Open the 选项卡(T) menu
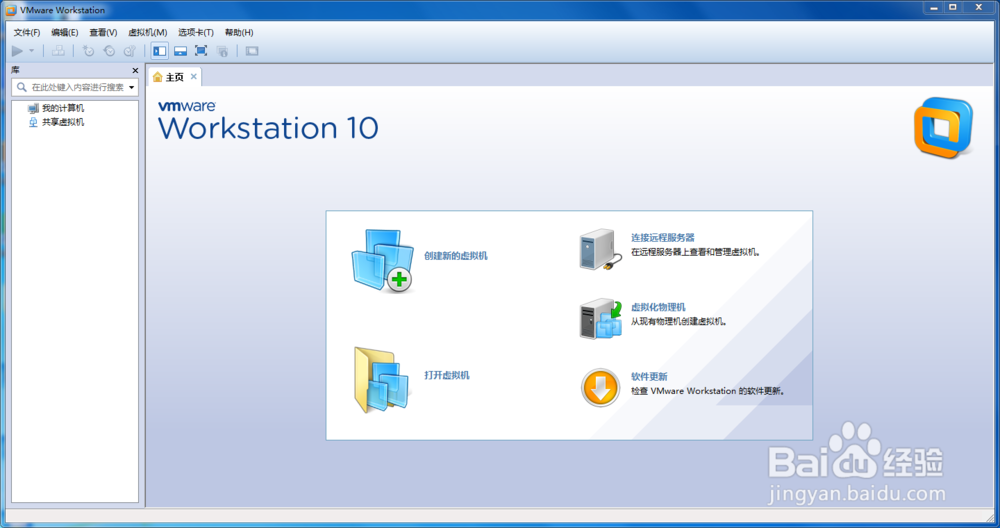The width and height of the screenshot is (1000, 528). click(196, 33)
